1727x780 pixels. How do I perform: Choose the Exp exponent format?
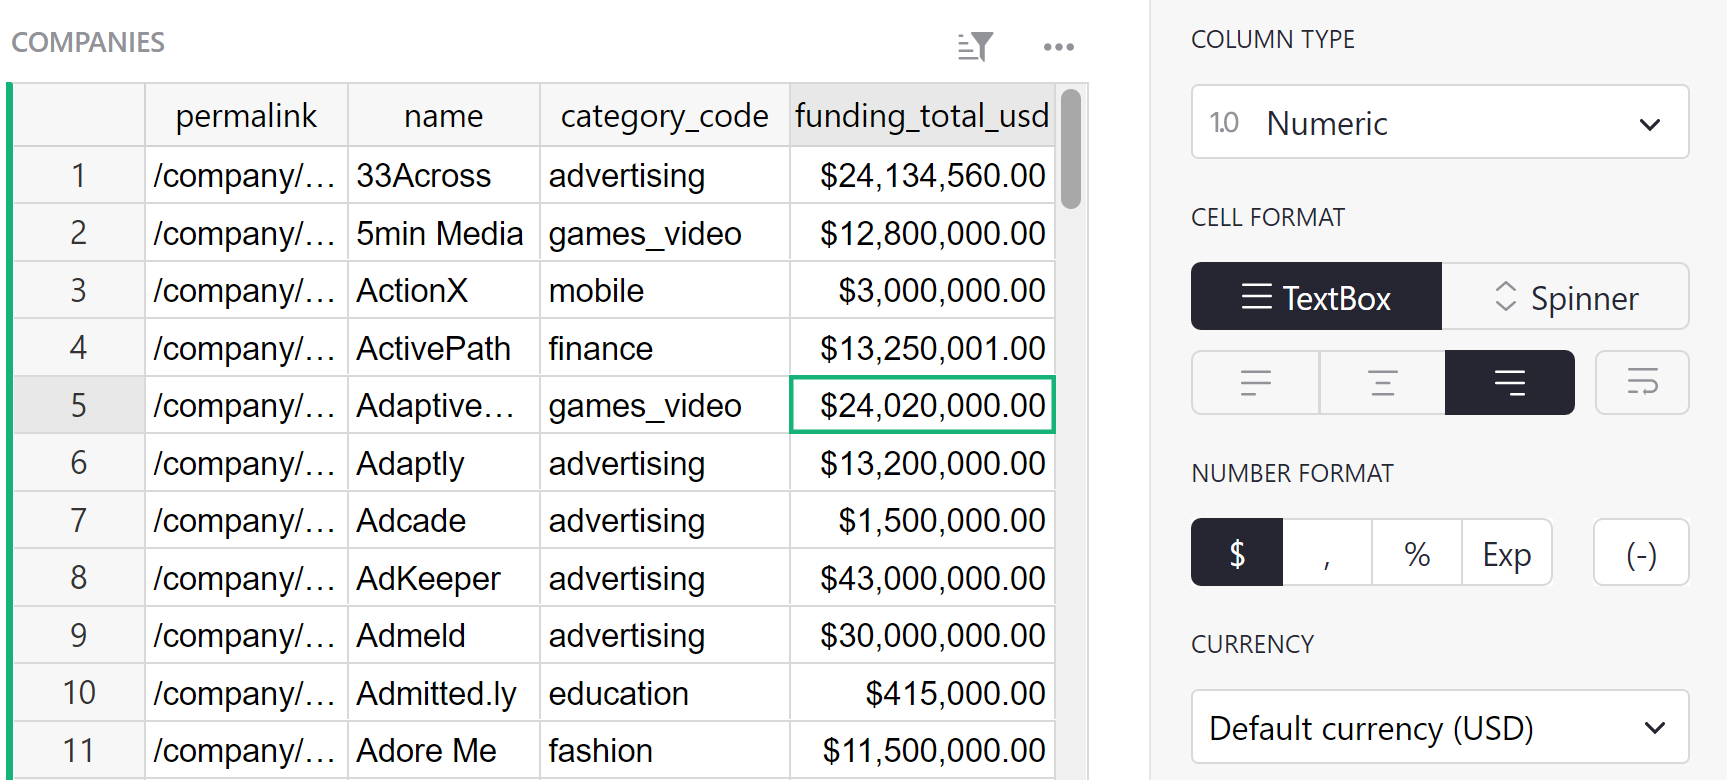click(1507, 553)
